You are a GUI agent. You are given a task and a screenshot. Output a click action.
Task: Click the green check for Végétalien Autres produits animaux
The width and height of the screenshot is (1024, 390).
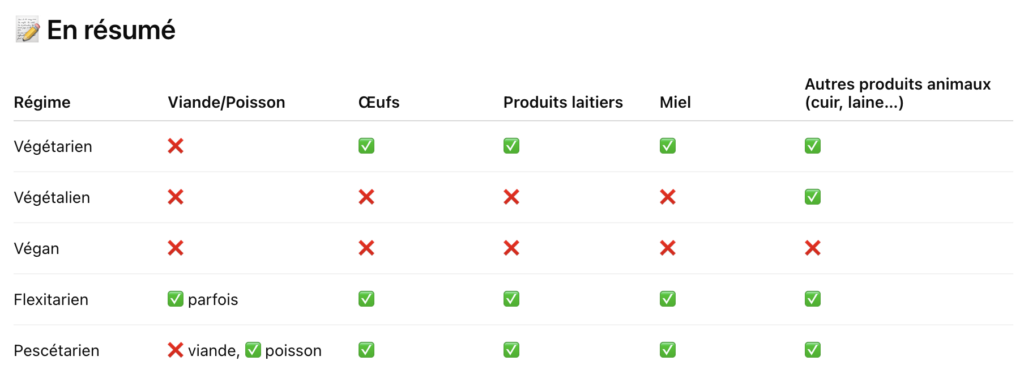(812, 197)
